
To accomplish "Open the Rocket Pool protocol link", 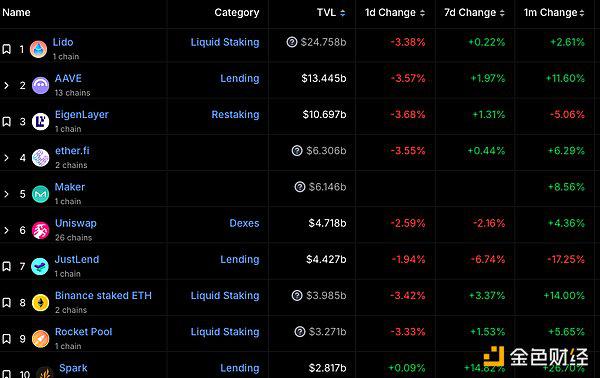I will tap(83, 332).
